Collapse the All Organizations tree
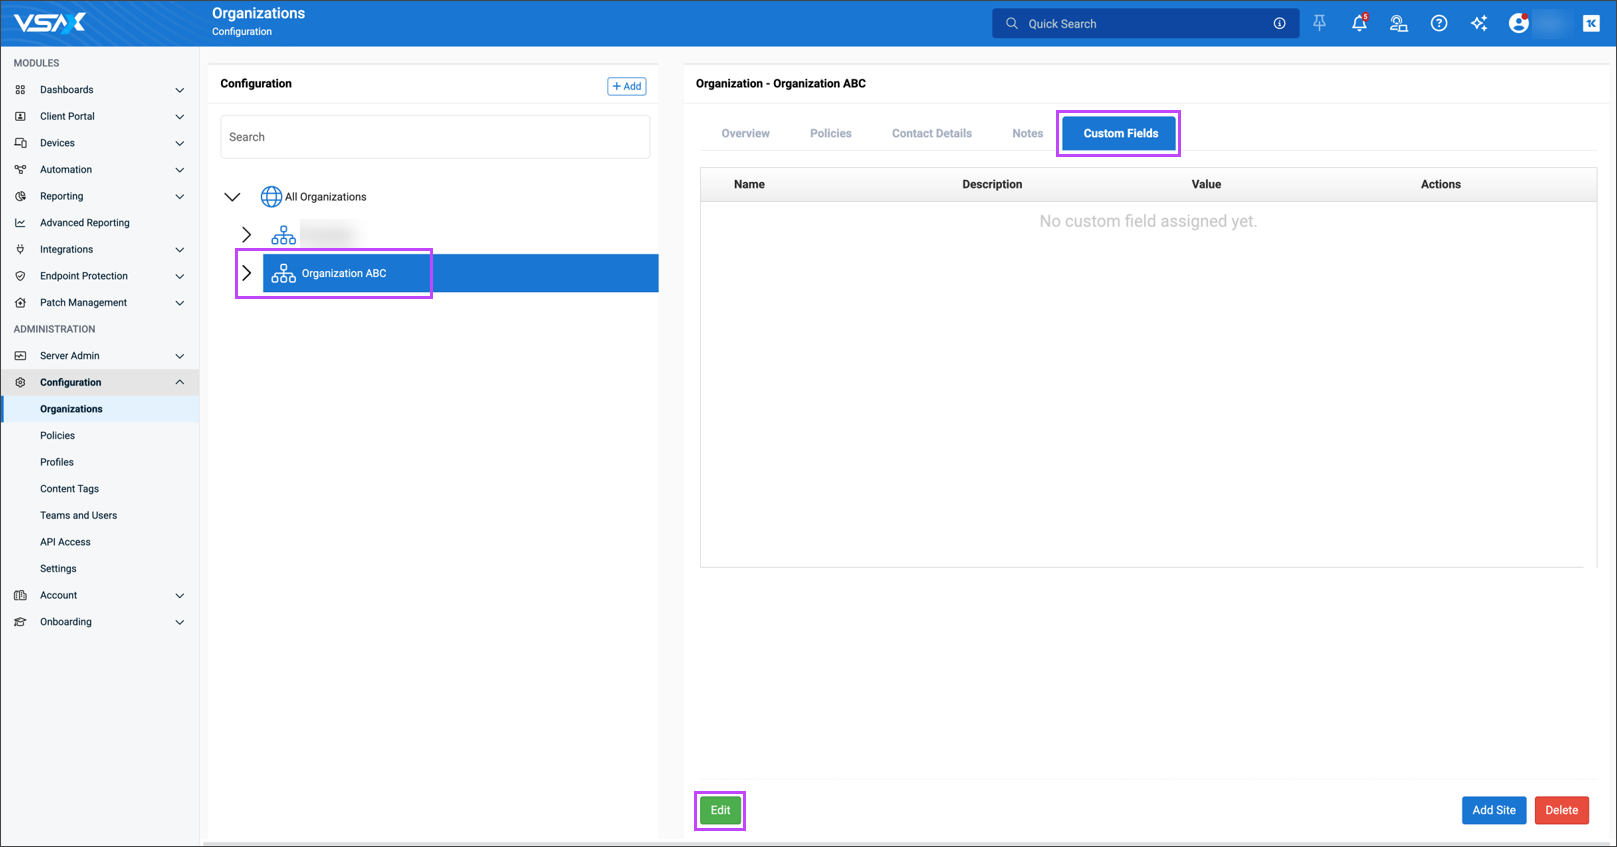 coord(232,197)
